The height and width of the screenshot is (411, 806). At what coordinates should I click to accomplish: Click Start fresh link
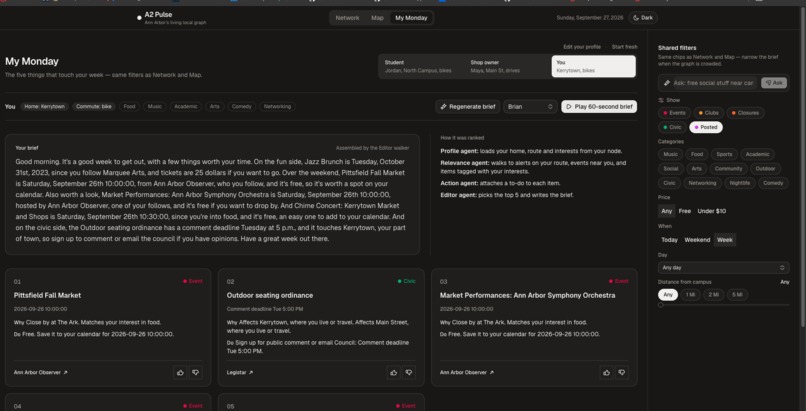tap(625, 47)
